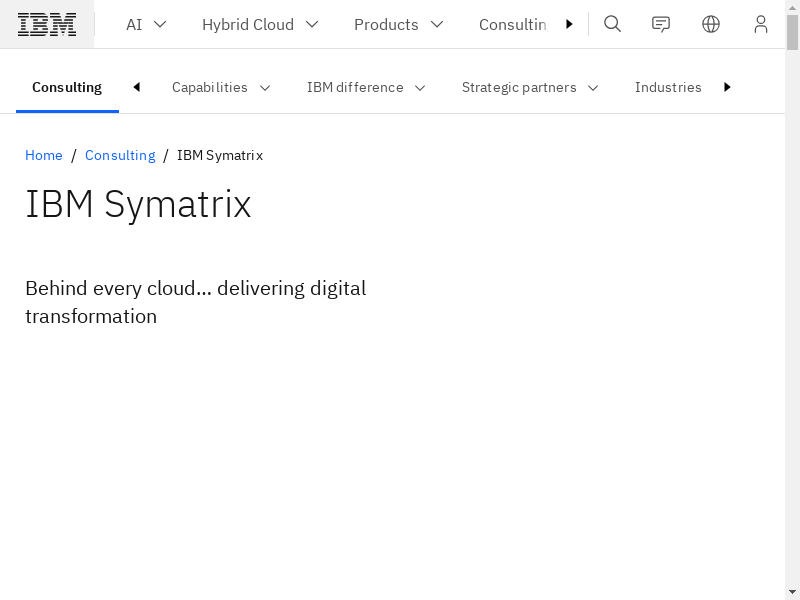Open the chat message icon

(661, 24)
